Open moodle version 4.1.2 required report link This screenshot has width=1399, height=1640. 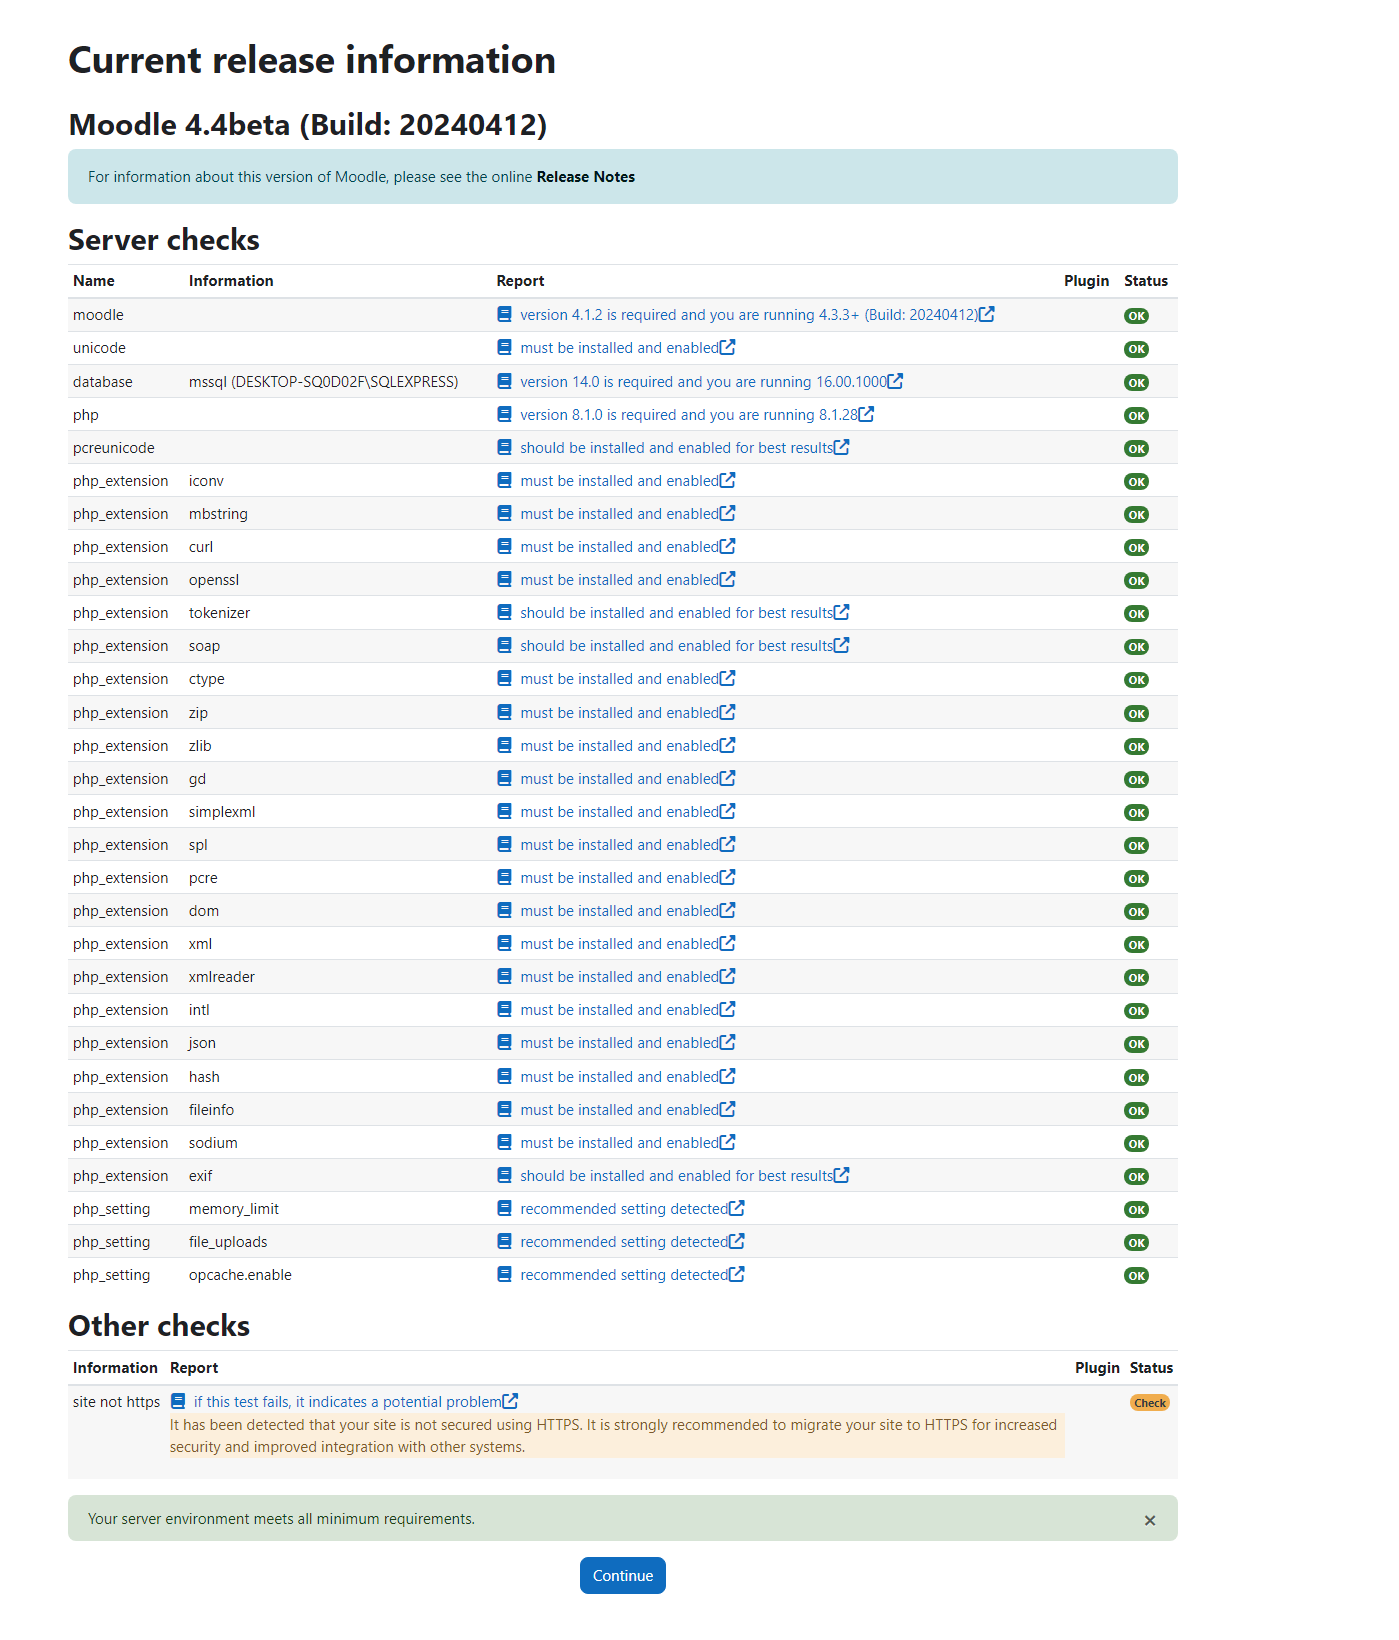pyautogui.click(x=749, y=315)
